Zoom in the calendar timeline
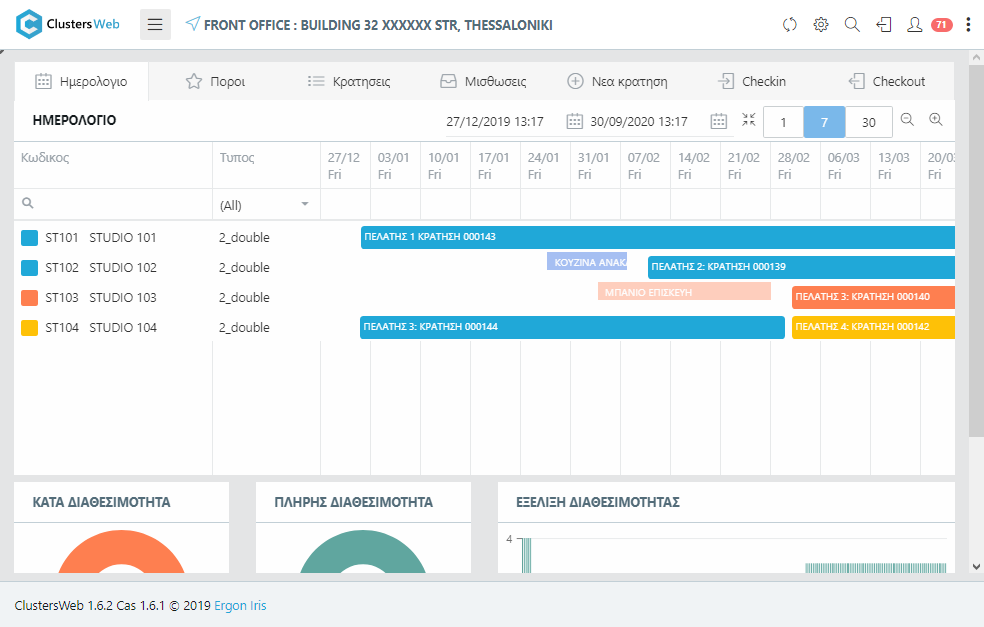This screenshot has width=984, height=627. (x=936, y=120)
